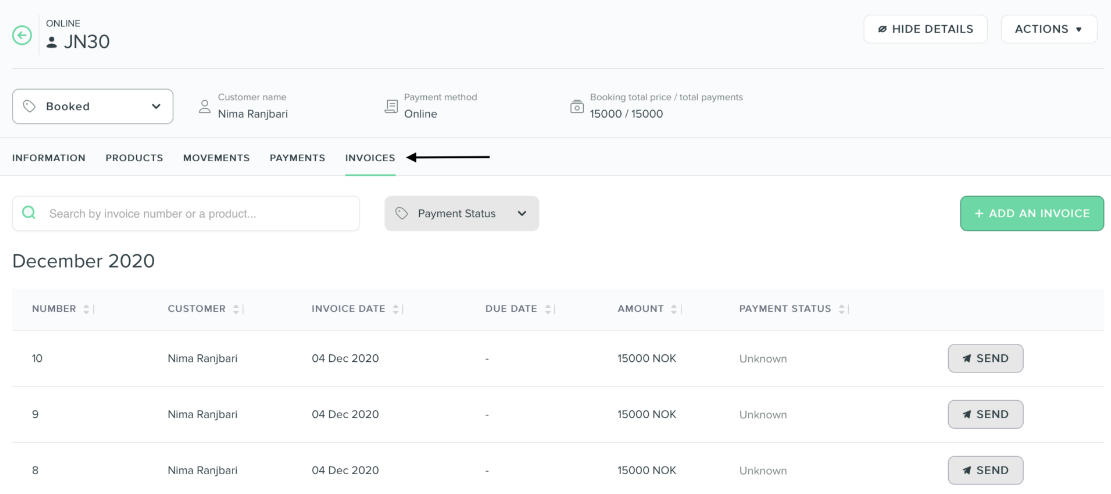Screen dimensions: 1111x494
Task: Click the Hide Details button
Action: coord(925,29)
